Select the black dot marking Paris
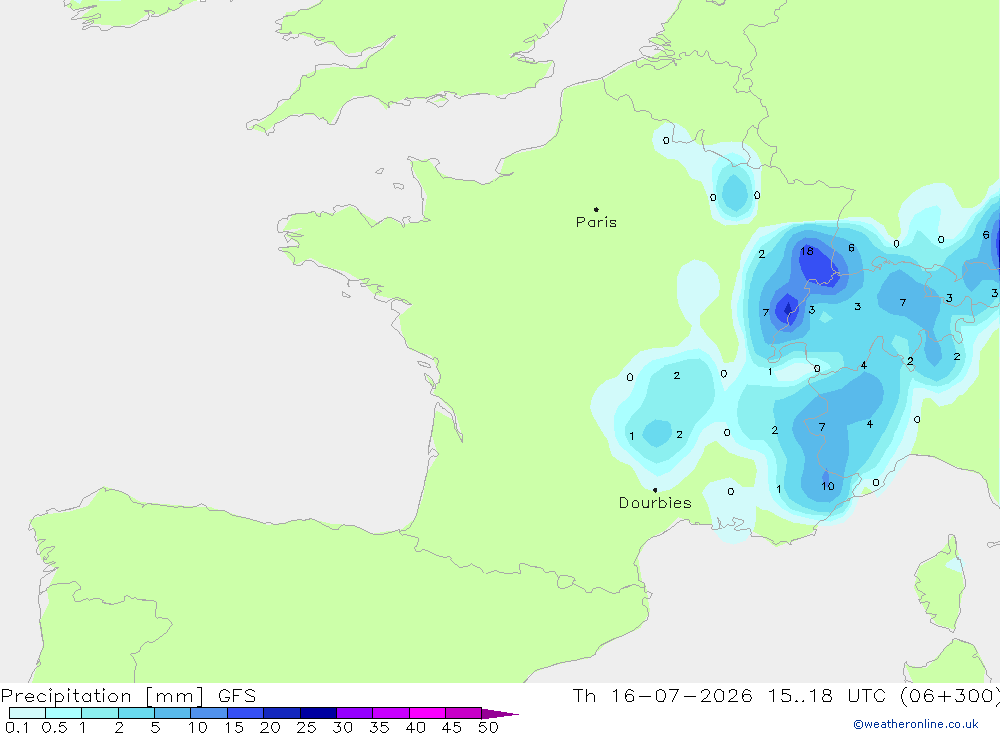The image size is (1000, 733). tap(596, 209)
